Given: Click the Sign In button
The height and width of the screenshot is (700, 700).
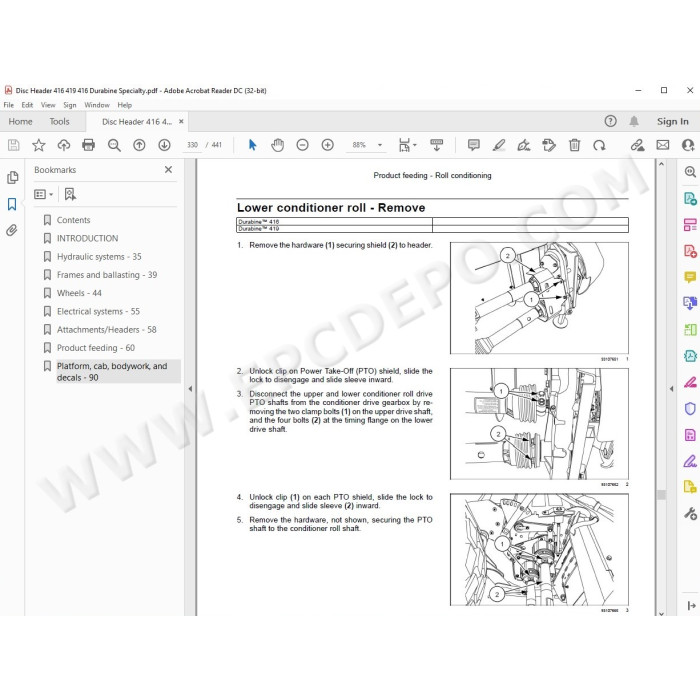Looking at the screenshot, I should (x=672, y=121).
